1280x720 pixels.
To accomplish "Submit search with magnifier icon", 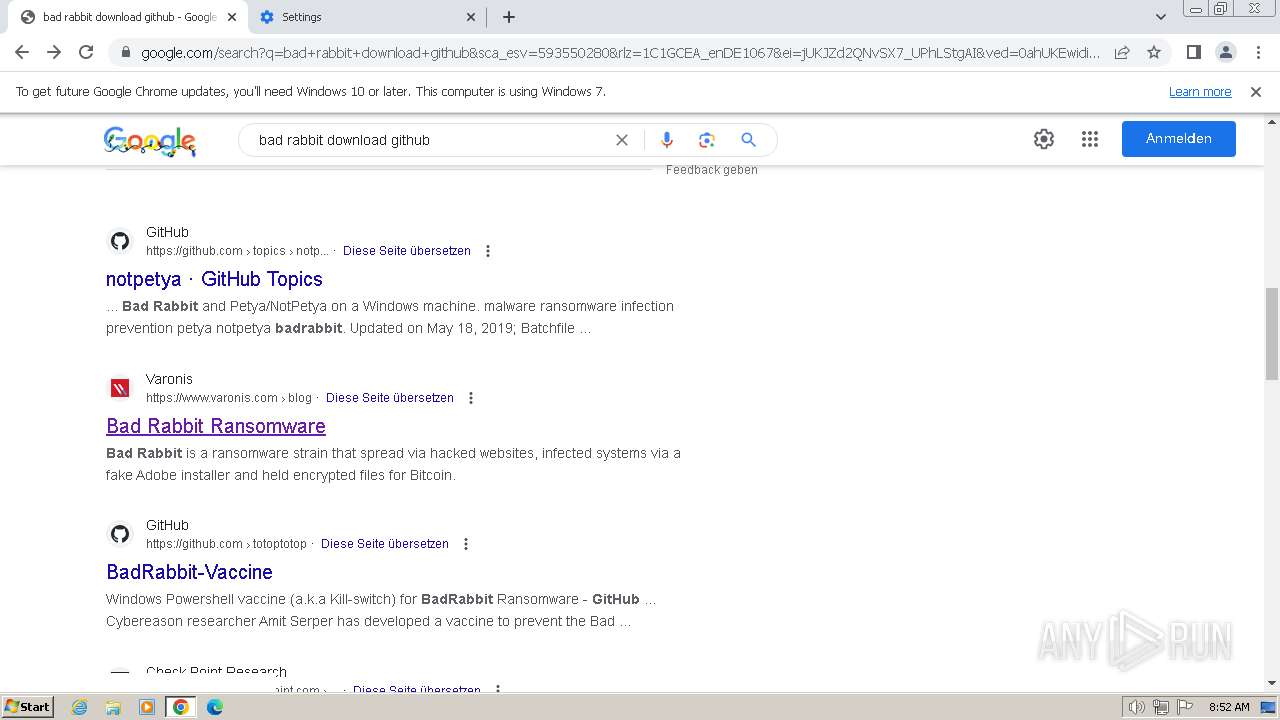I will pos(748,140).
